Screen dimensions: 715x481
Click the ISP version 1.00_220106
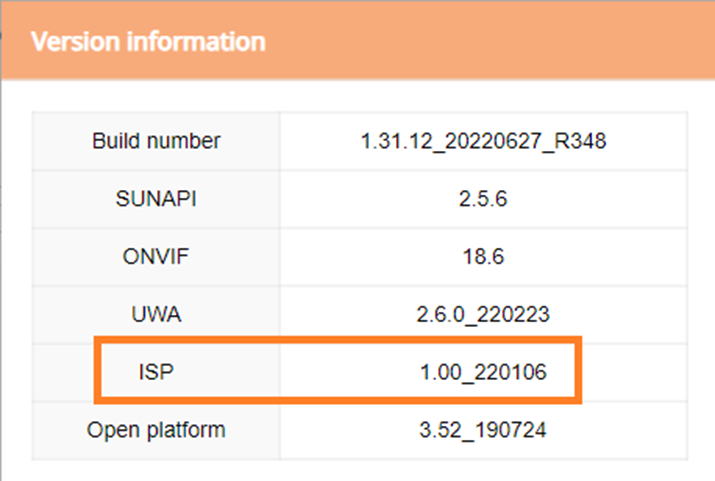pyautogui.click(x=483, y=373)
